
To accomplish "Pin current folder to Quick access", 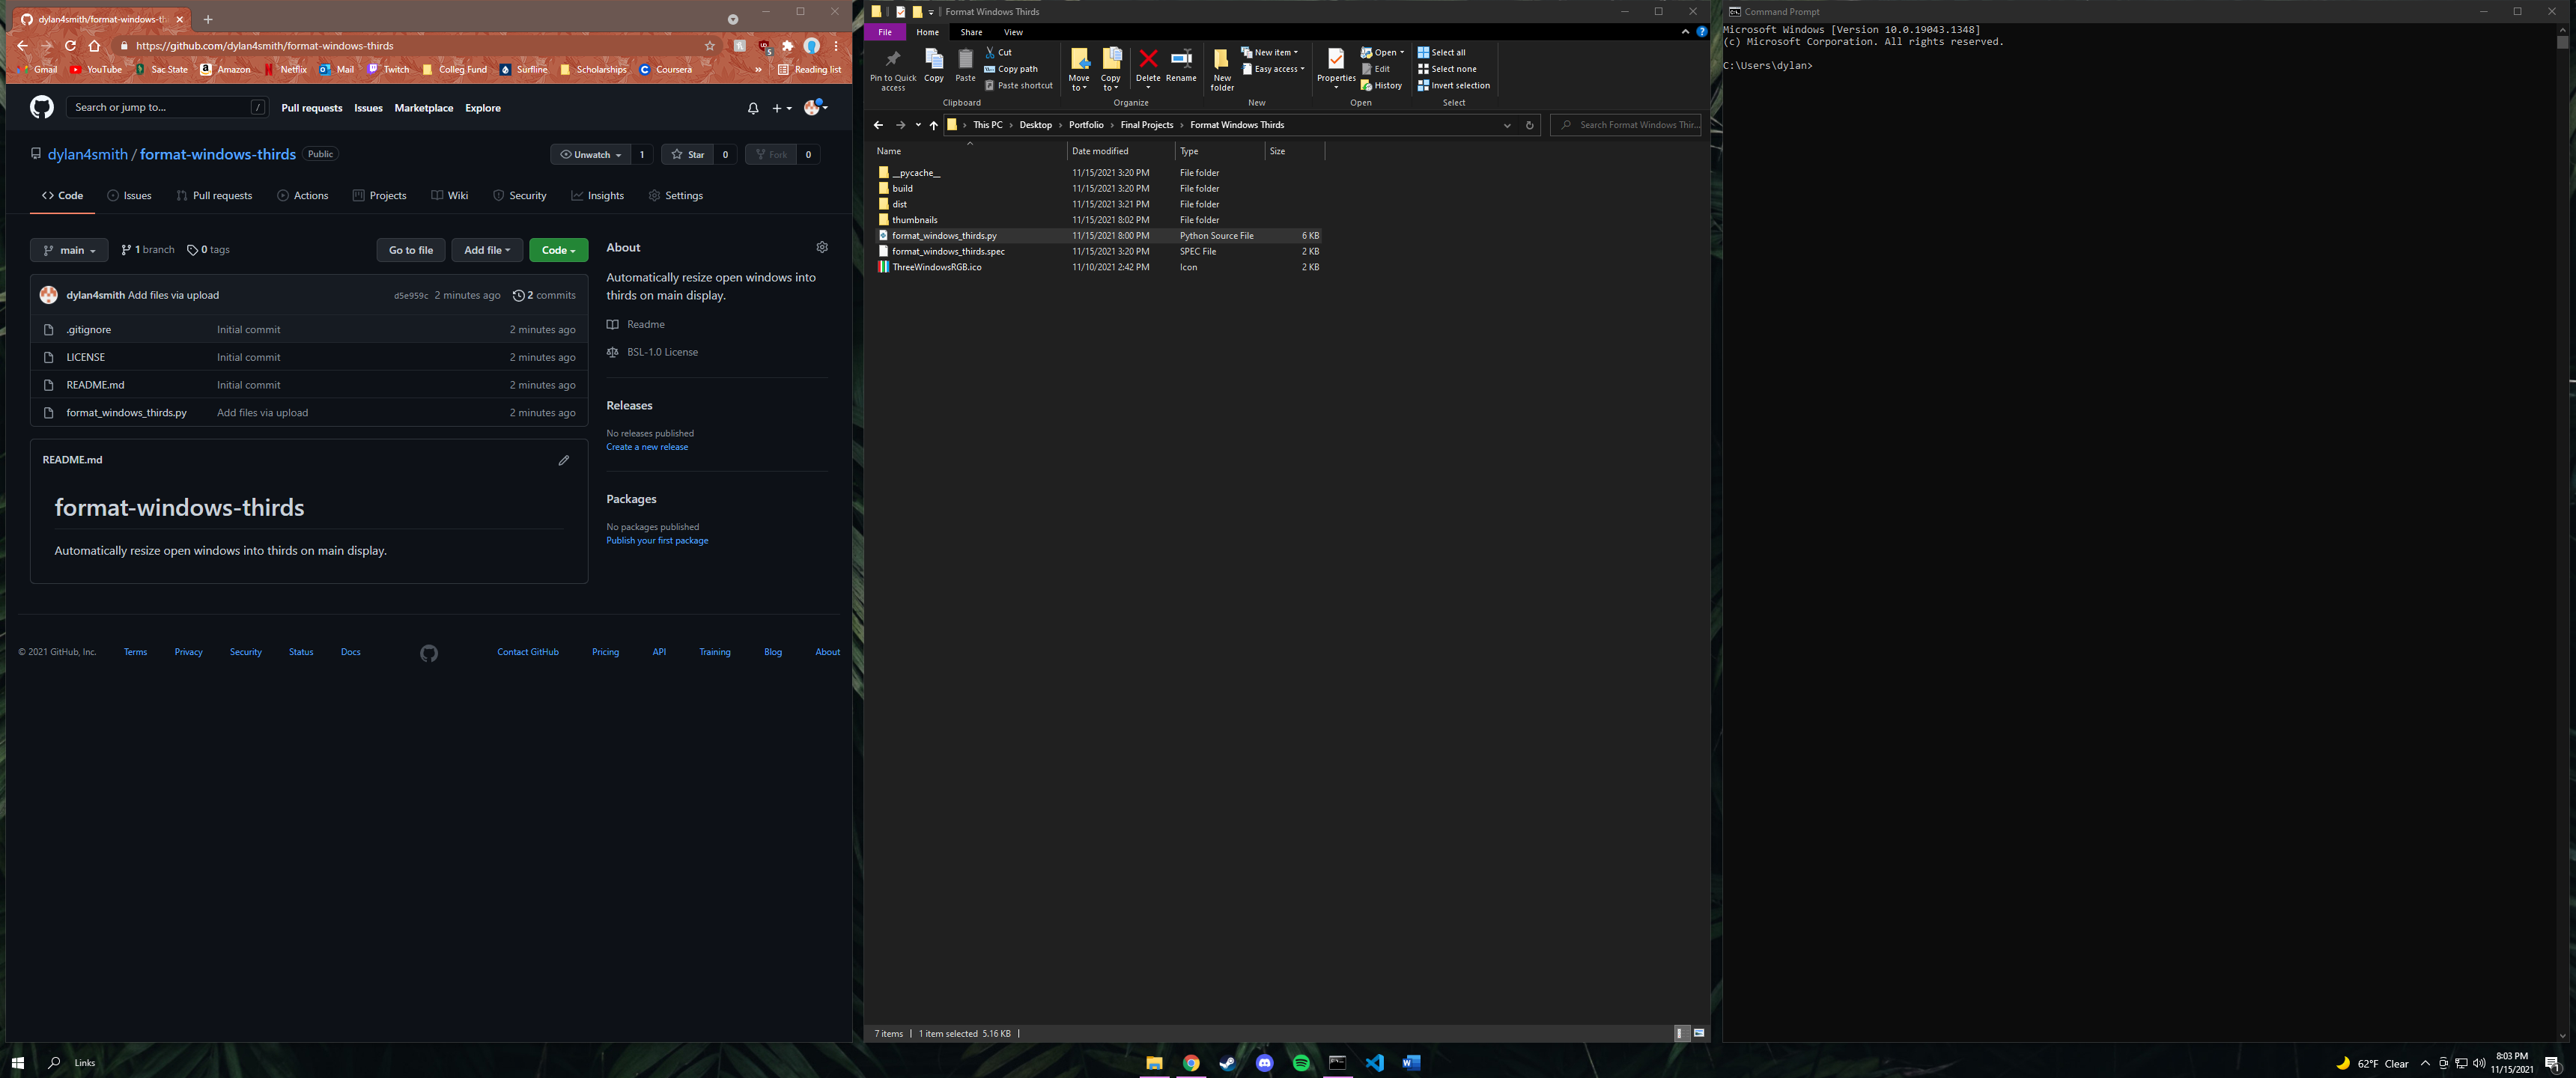I will (892, 68).
